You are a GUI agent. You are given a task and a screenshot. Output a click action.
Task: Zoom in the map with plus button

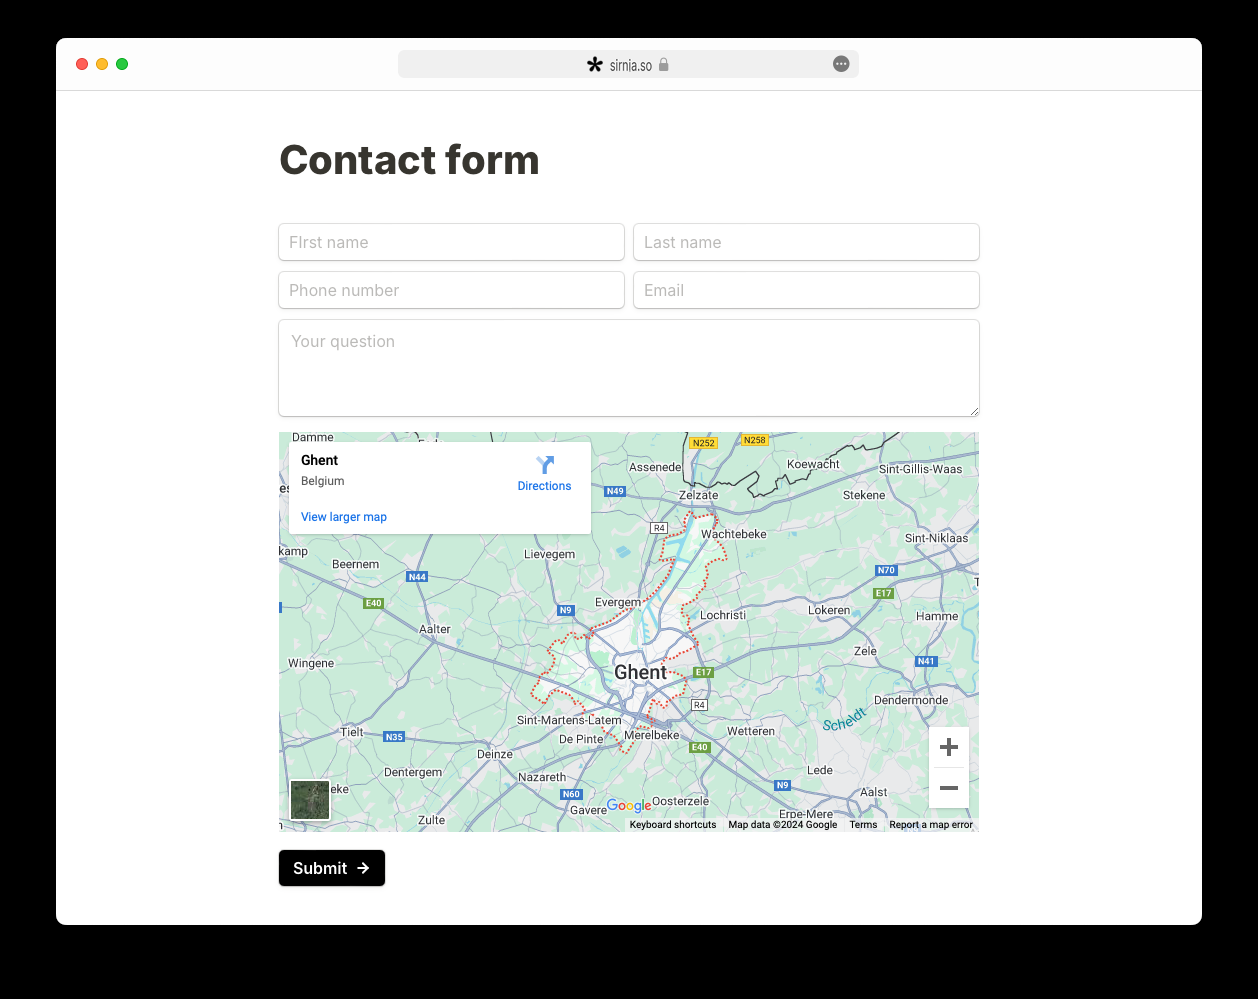[949, 747]
